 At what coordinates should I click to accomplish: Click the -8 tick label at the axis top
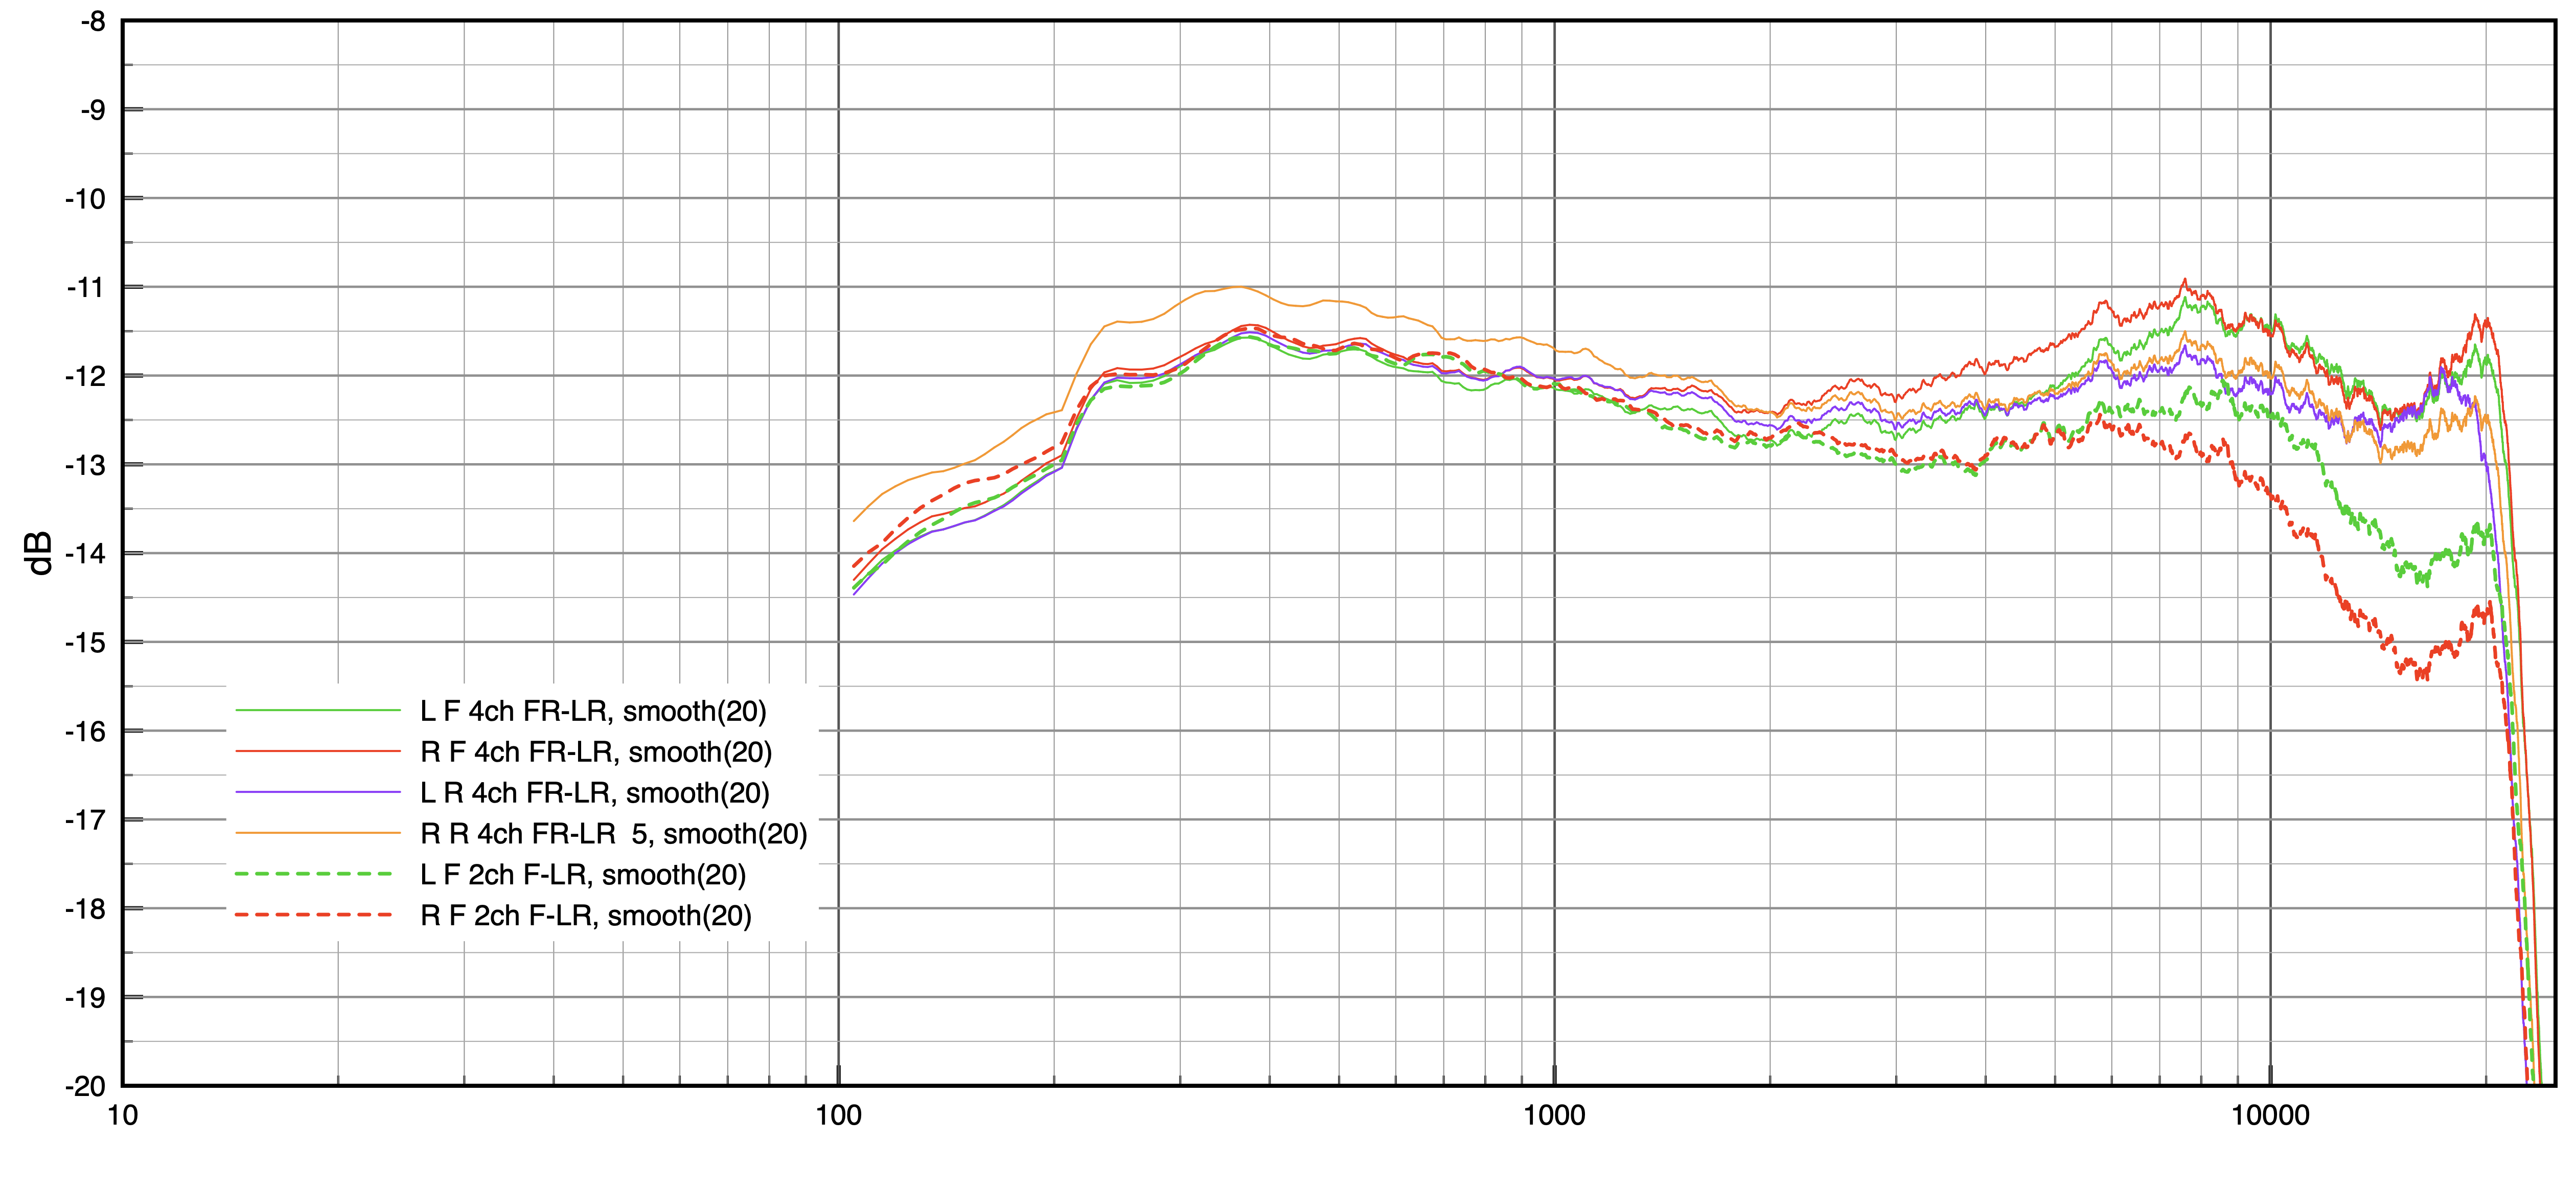point(93,22)
